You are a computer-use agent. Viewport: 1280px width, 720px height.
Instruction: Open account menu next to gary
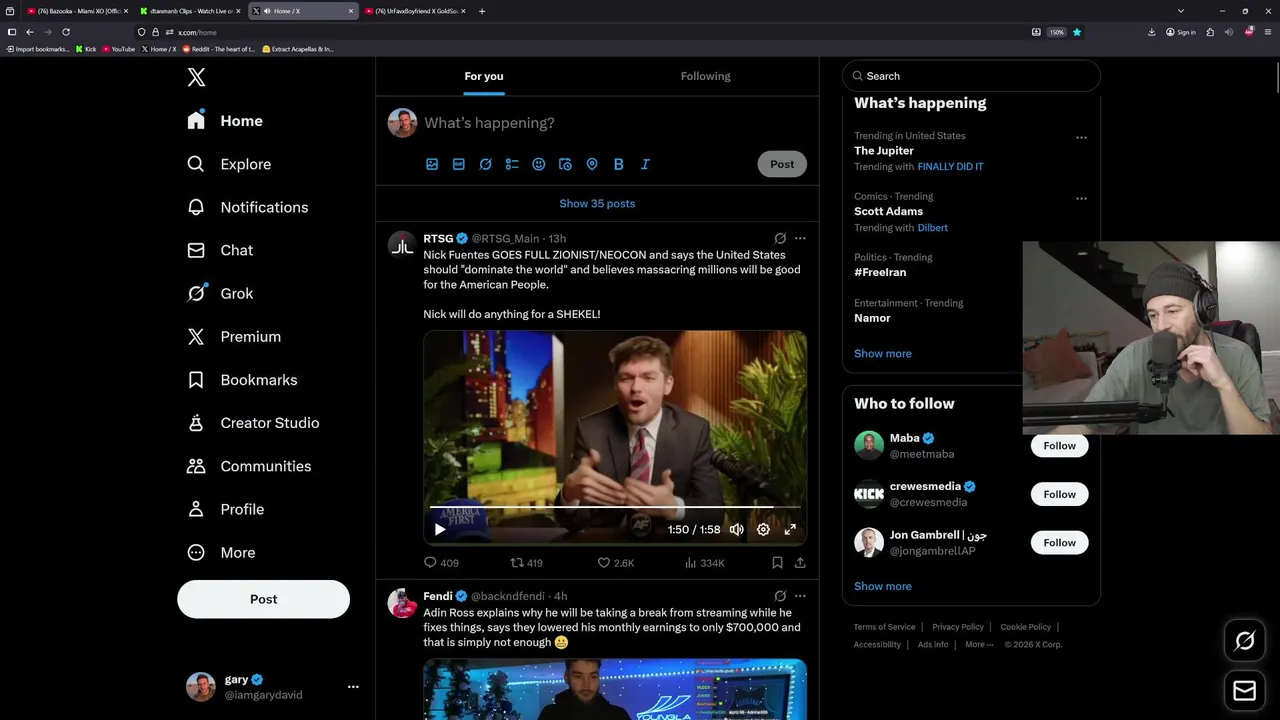click(353, 687)
